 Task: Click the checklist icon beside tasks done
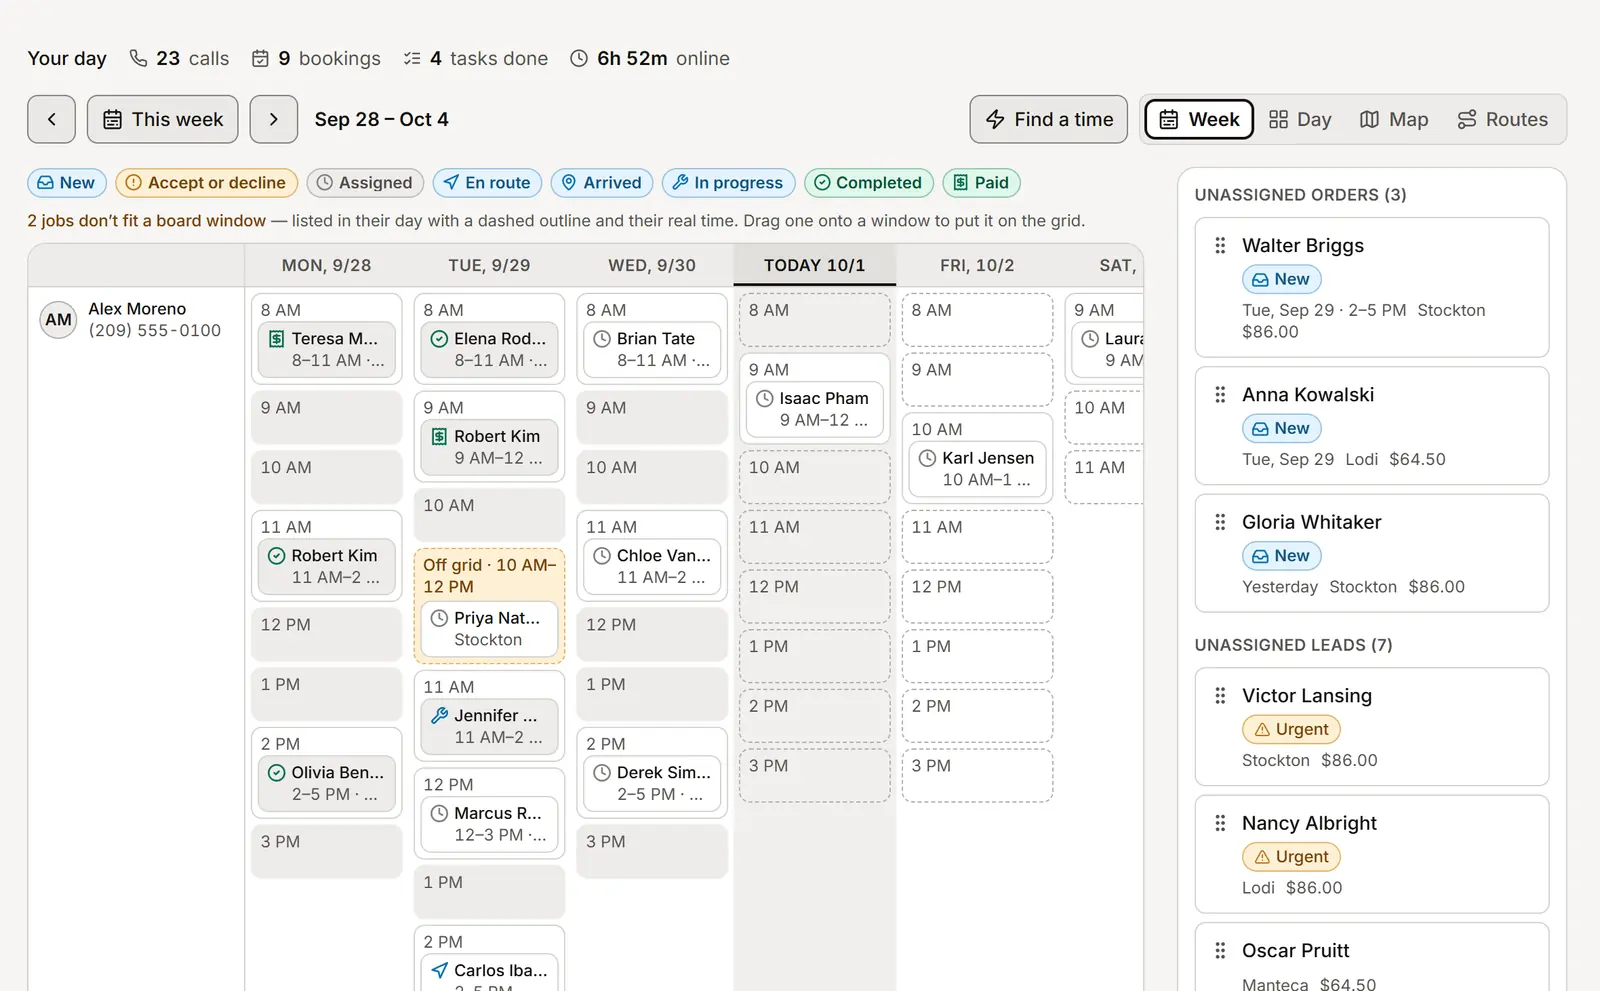(x=412, y=58)
